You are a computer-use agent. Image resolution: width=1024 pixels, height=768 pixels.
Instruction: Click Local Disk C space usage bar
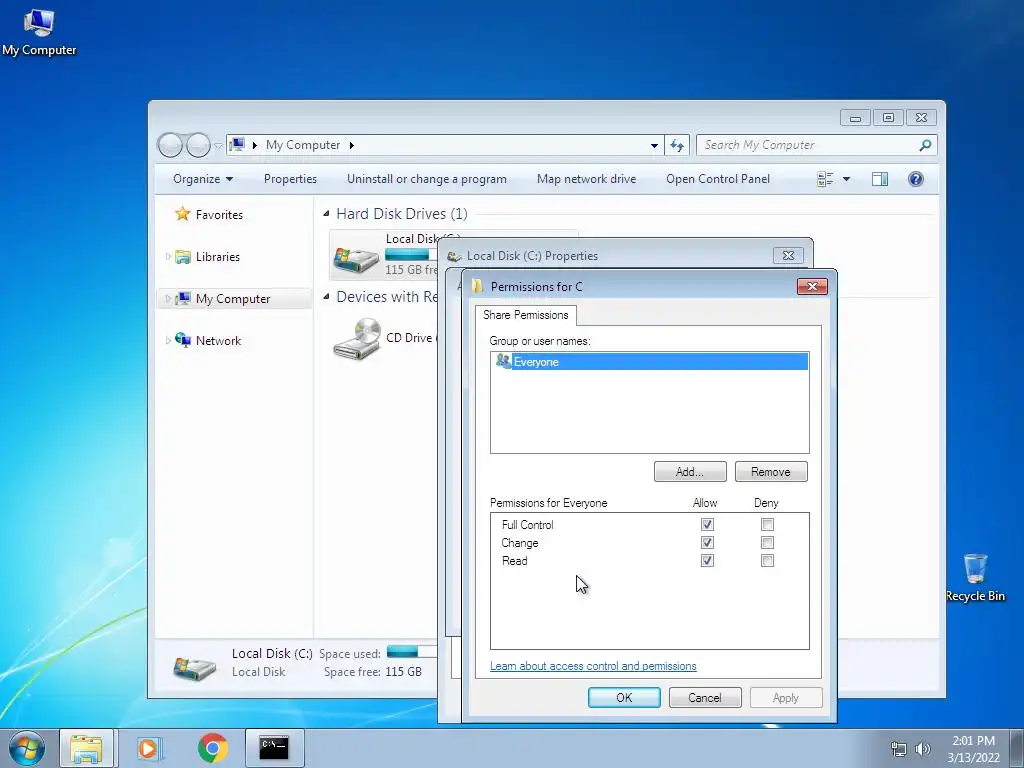[411, 255]
